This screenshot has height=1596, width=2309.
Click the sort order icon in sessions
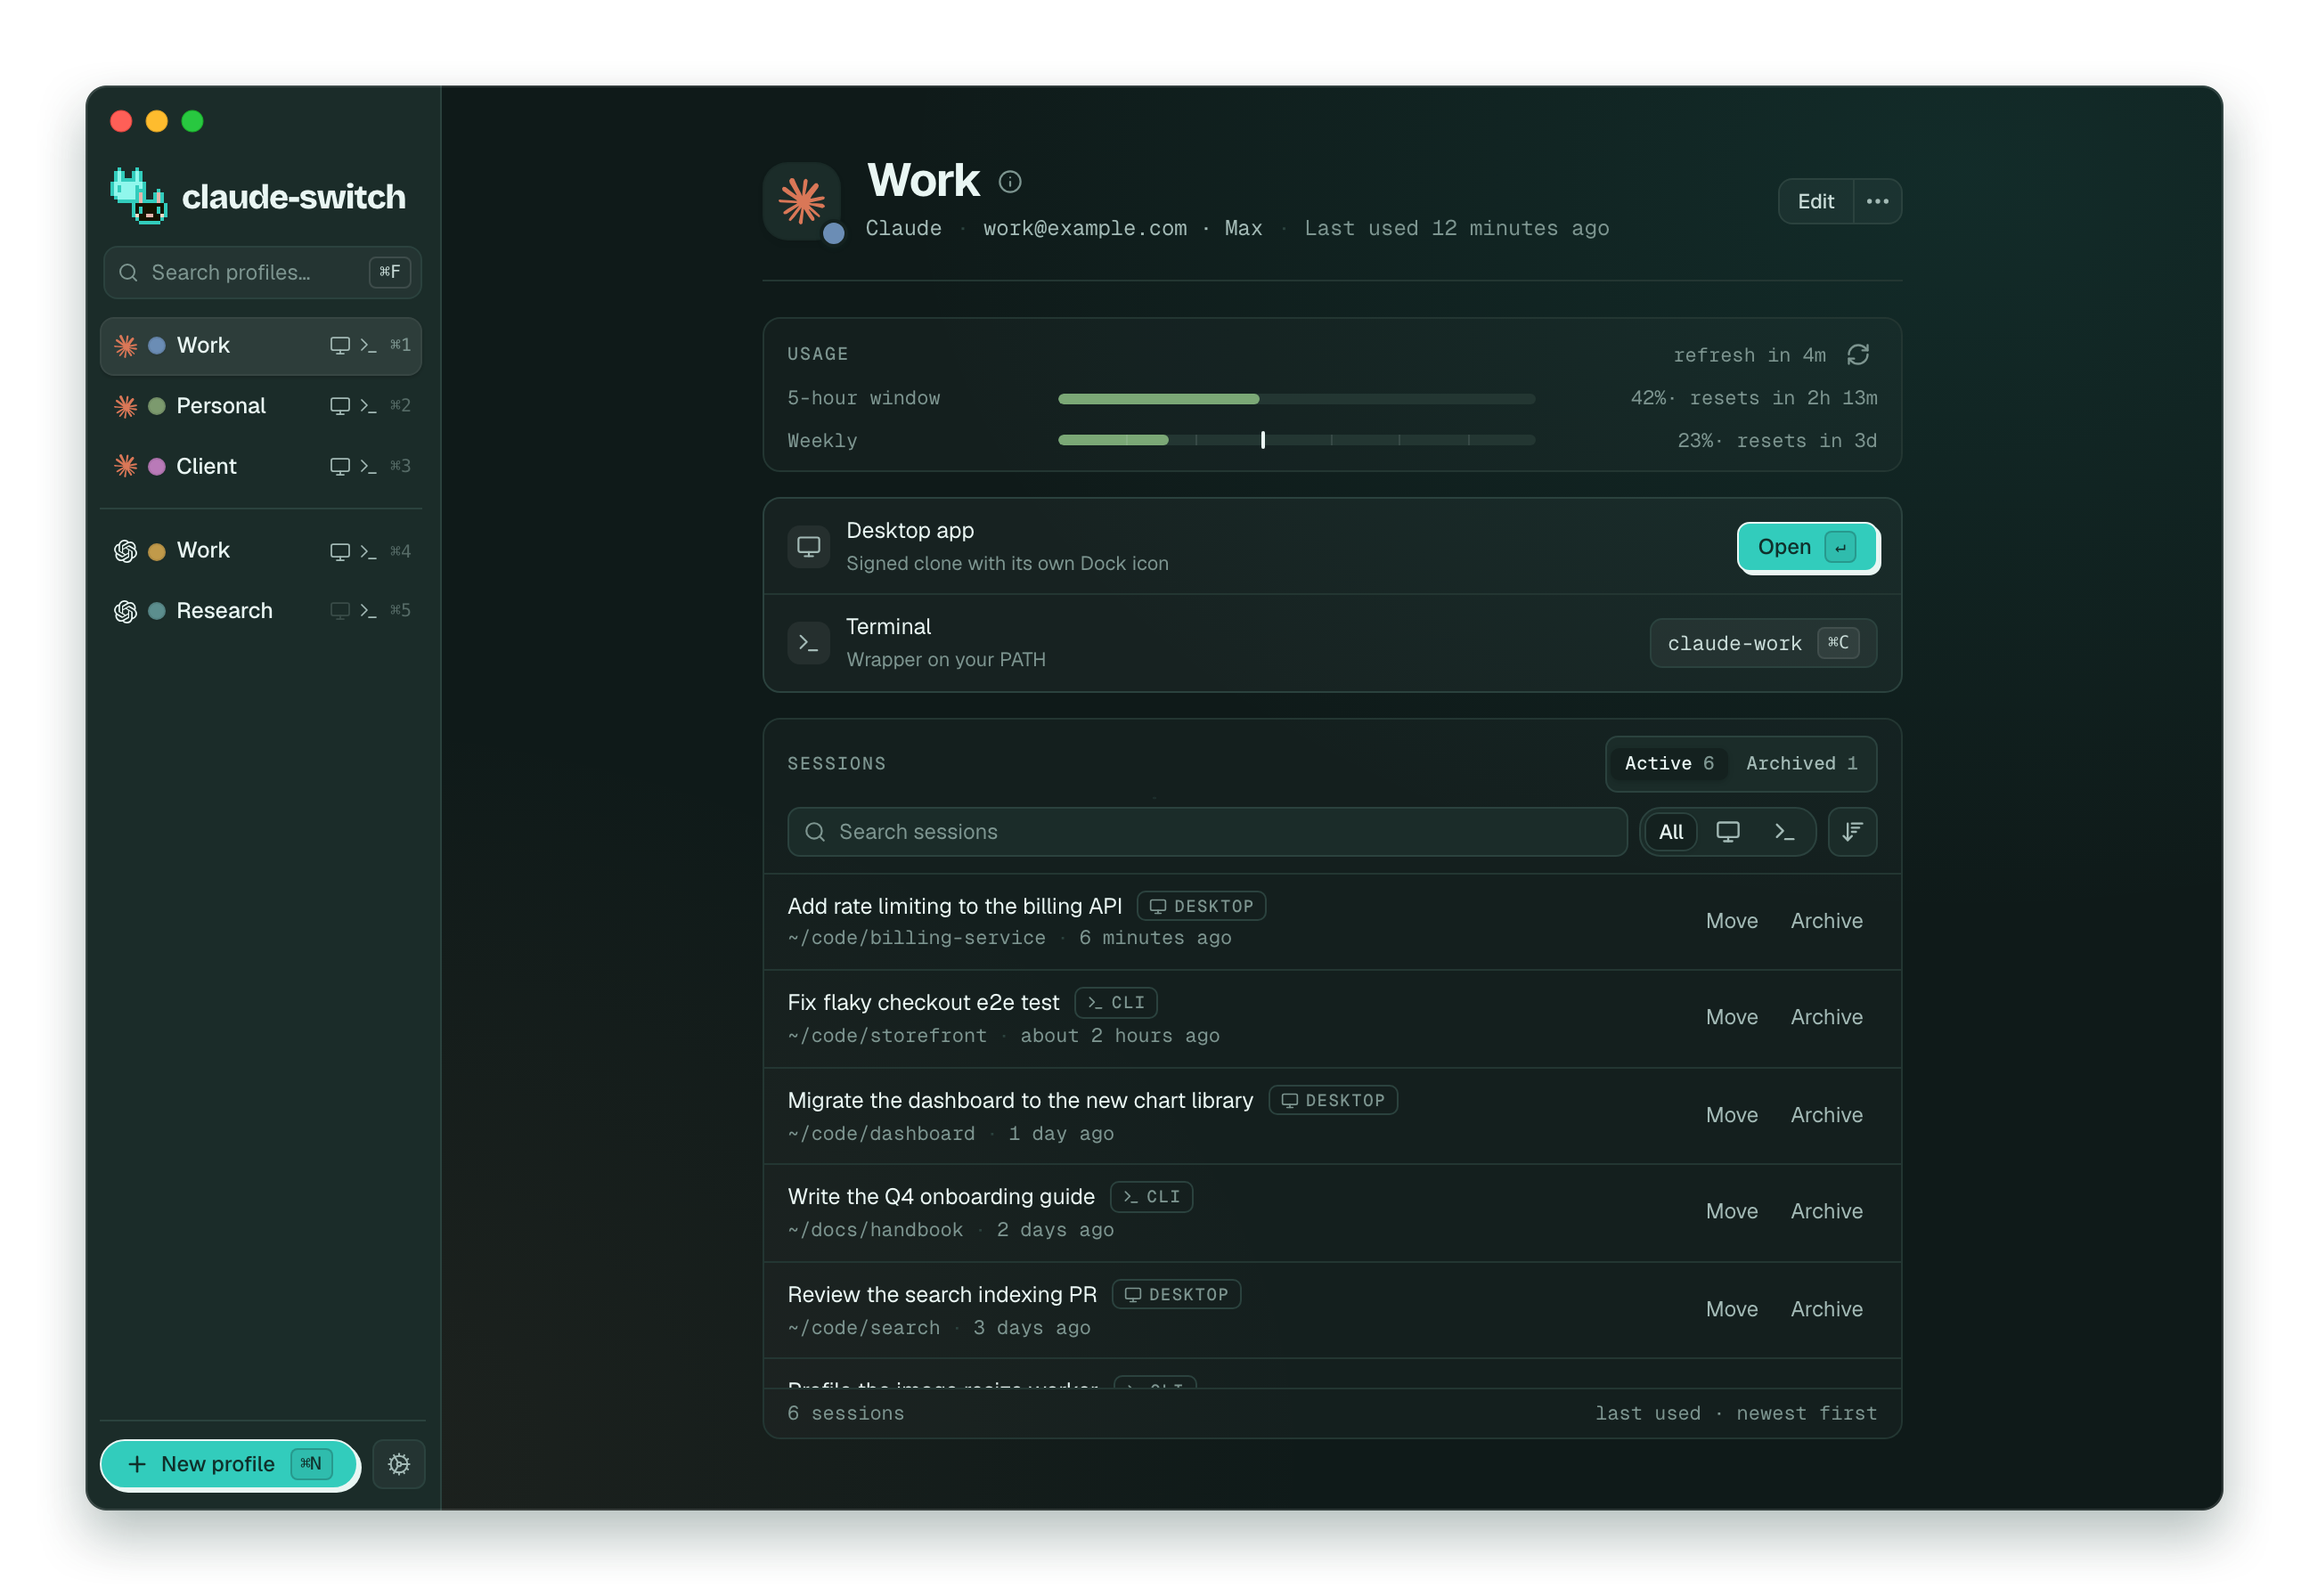[1852, 832]
